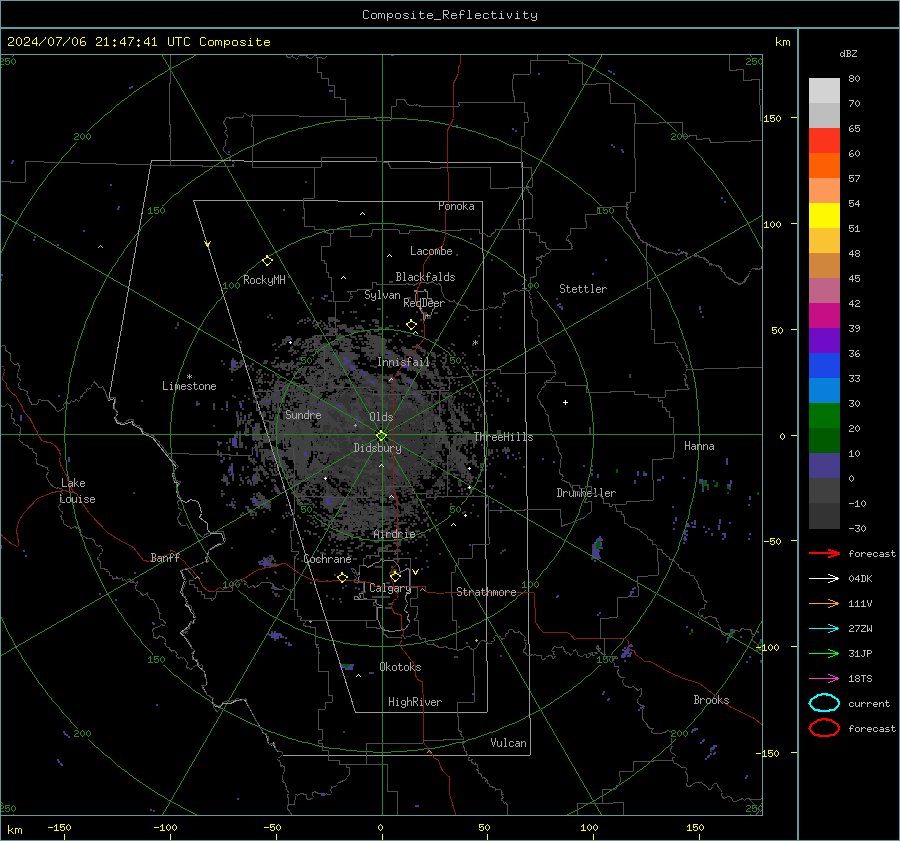Click the RockyMH label on the map
The image size is (900, 841).
264,280
